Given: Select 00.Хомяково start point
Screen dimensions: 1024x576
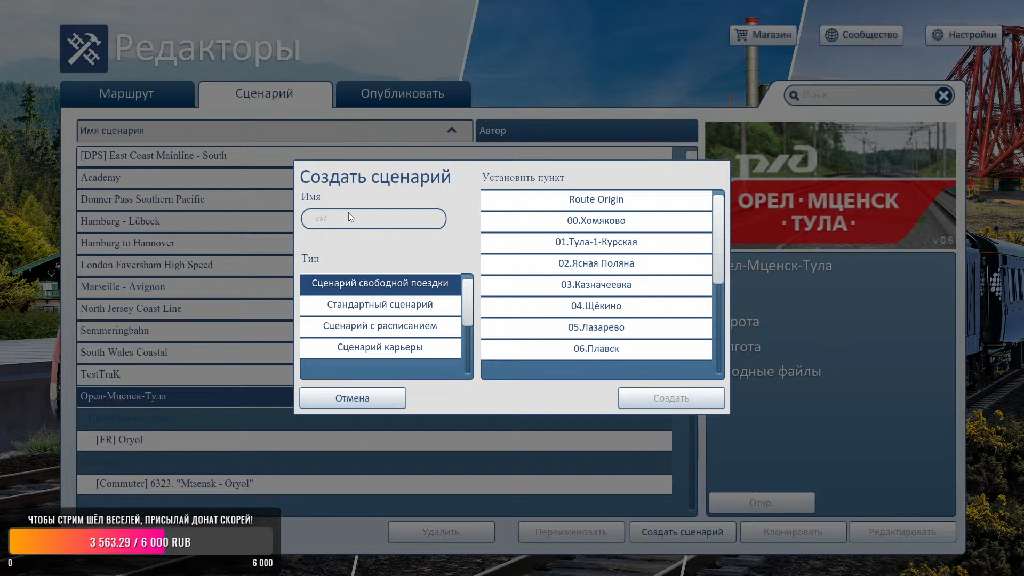Looking at the screenshot, I should (x=596, y=221).
